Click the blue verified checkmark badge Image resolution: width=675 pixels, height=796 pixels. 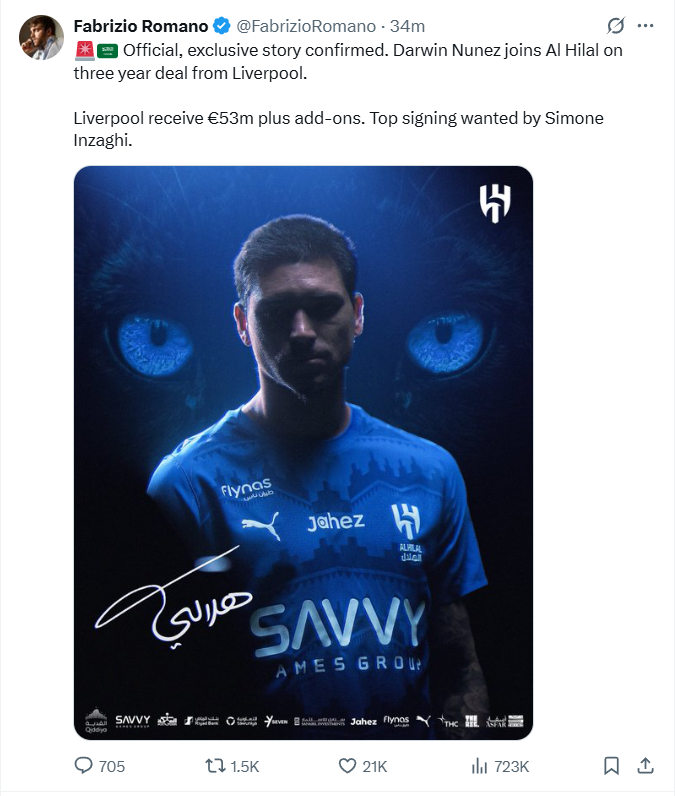point(221,26)
